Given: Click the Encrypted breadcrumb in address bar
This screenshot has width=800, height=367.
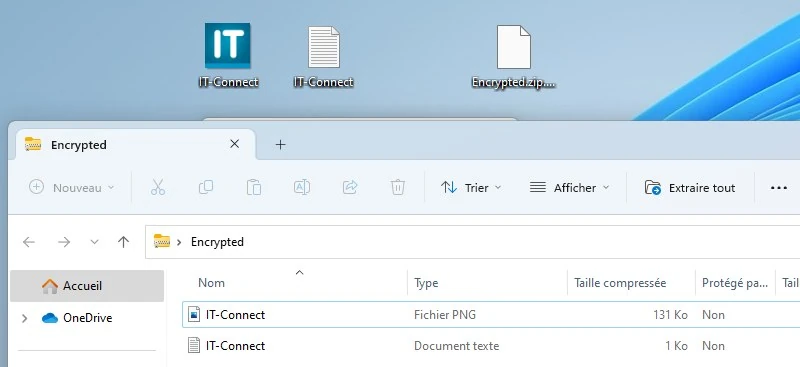Looking at the screenshot, I should point(217,241).
